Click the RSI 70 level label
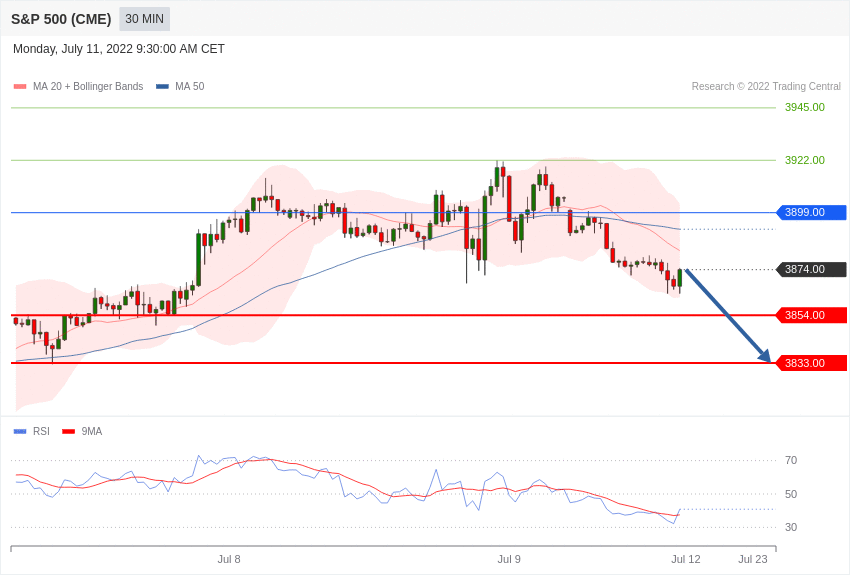 click(791, 461)
